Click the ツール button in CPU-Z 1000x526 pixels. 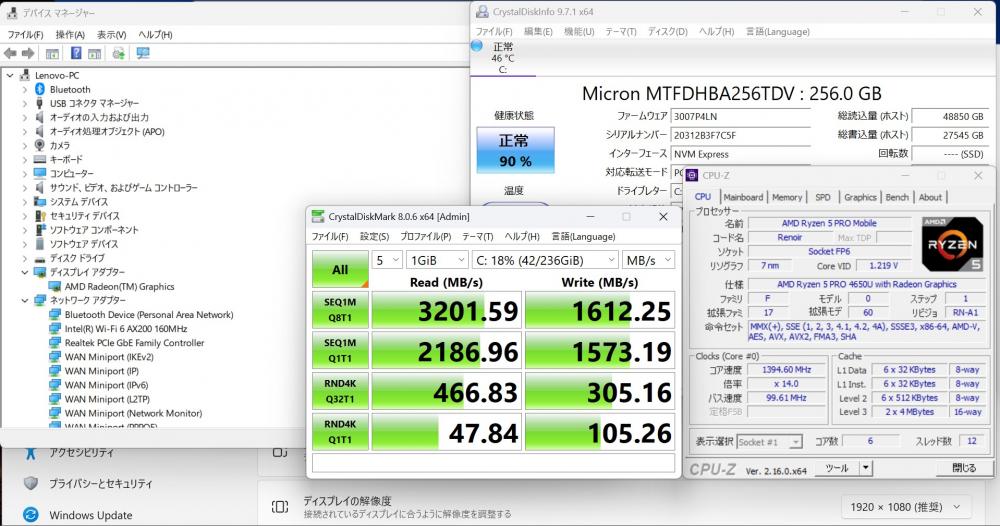click(837, 468)
